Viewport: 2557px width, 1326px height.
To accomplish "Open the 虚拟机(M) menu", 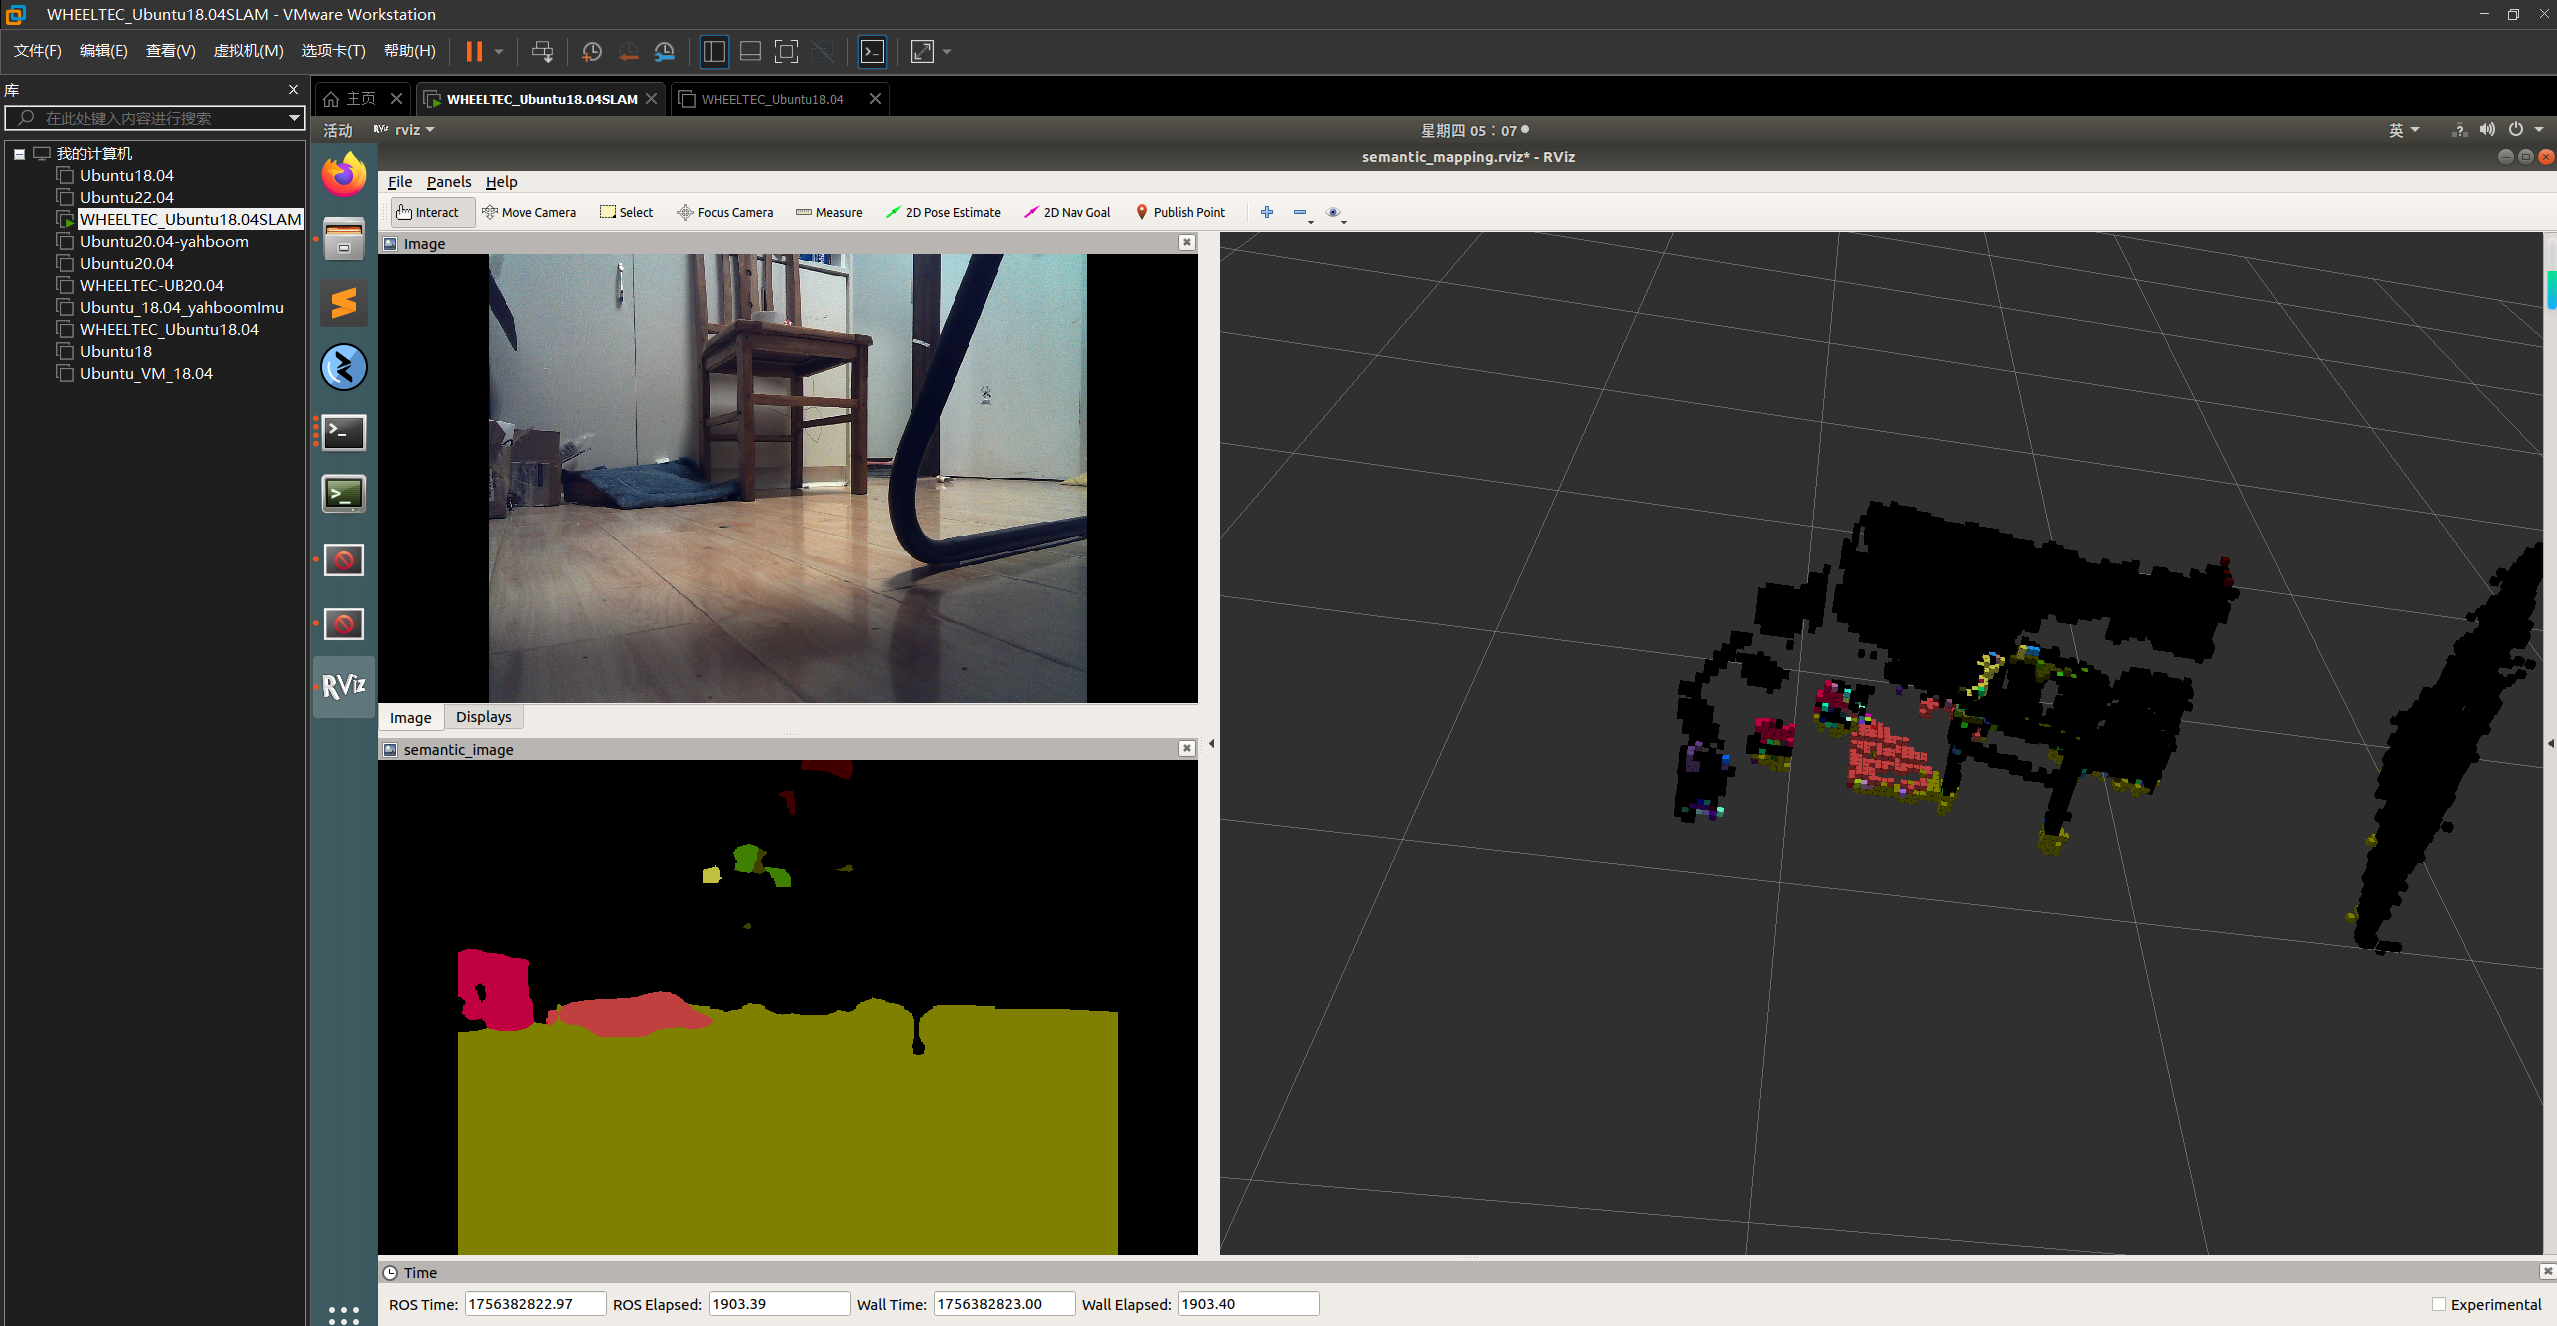I will [x=248, y=51].
